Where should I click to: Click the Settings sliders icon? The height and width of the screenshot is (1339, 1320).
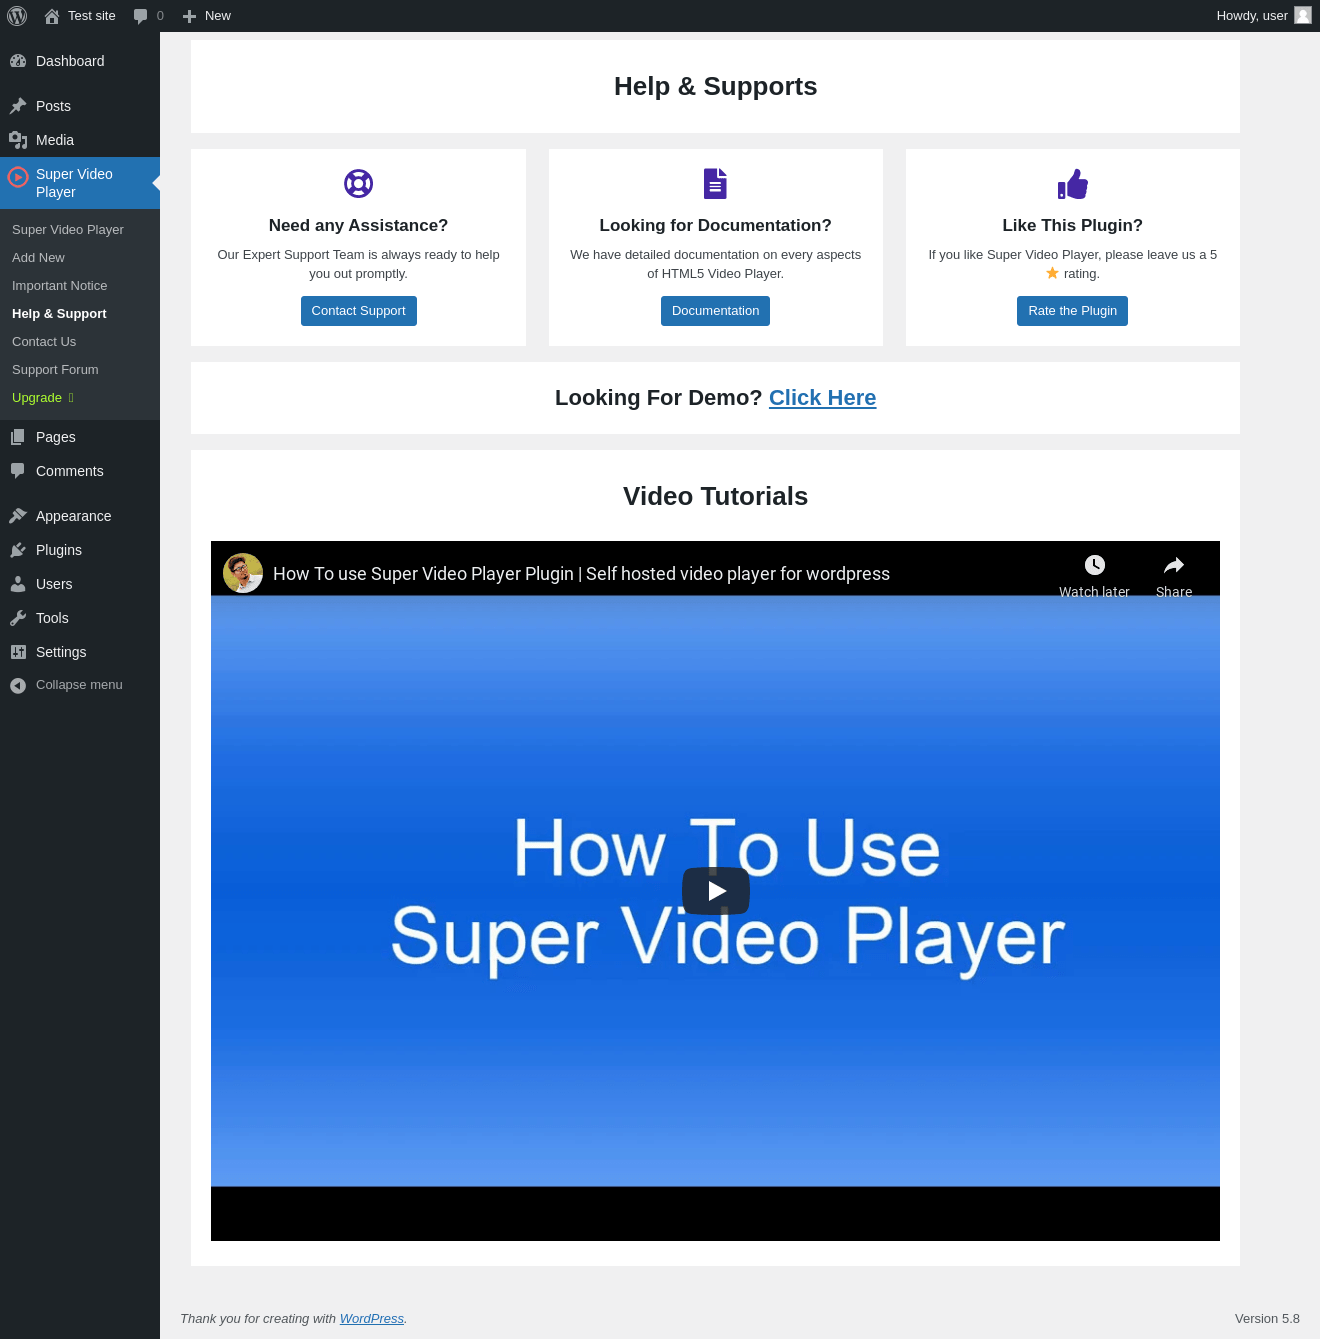(x=18, y=652)
